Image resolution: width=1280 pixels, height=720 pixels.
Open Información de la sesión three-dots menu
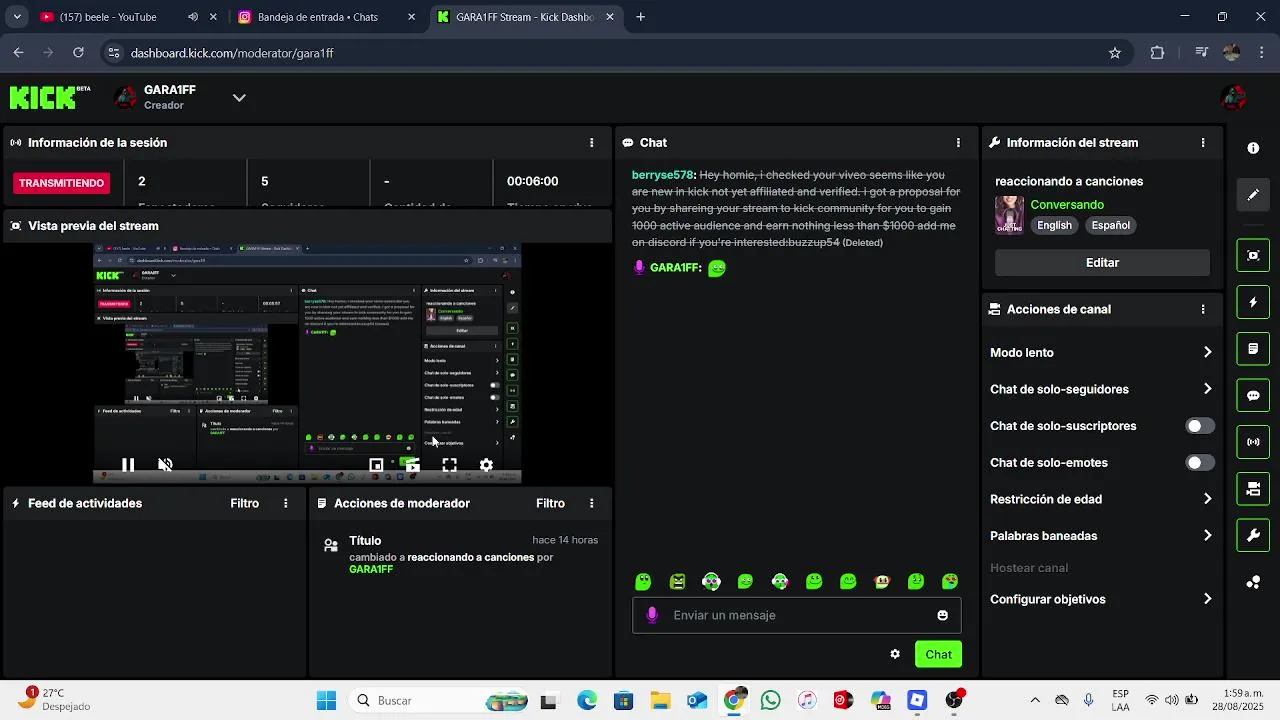pos(591,143)
